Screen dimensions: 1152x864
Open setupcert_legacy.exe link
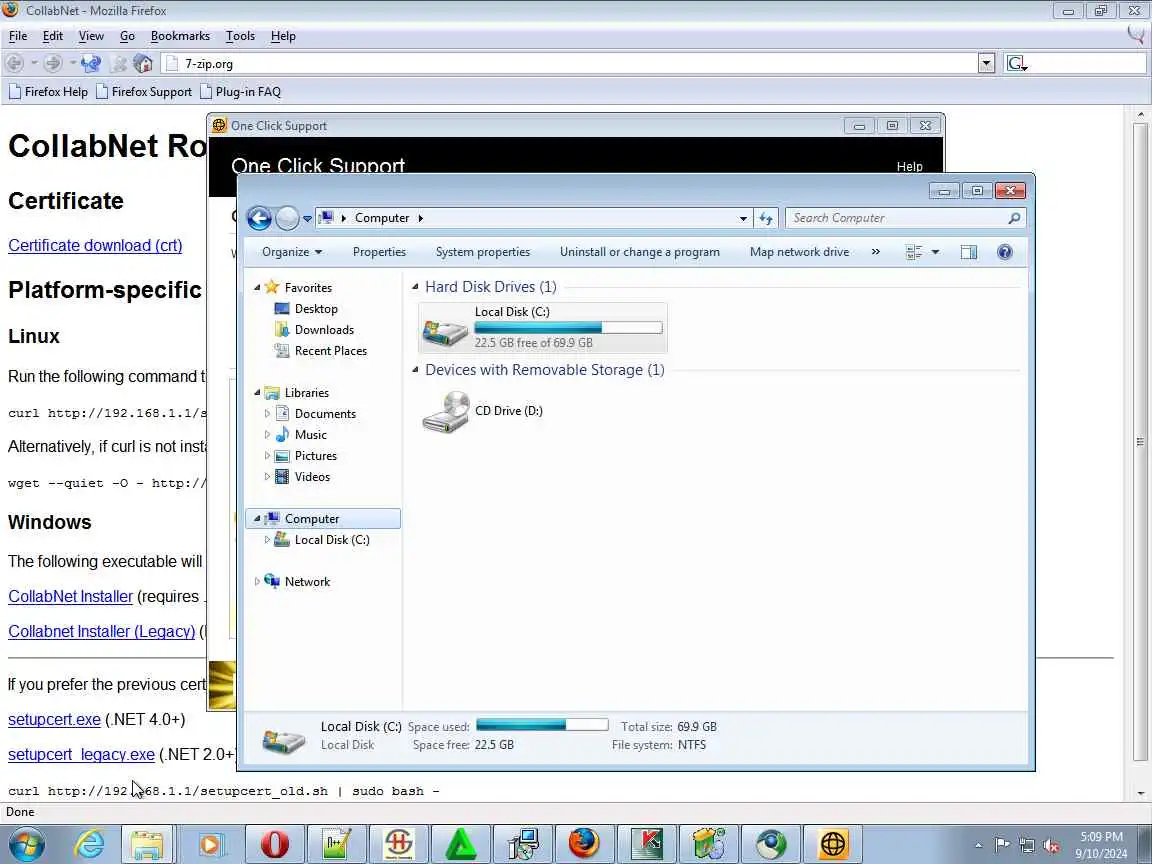82,755
